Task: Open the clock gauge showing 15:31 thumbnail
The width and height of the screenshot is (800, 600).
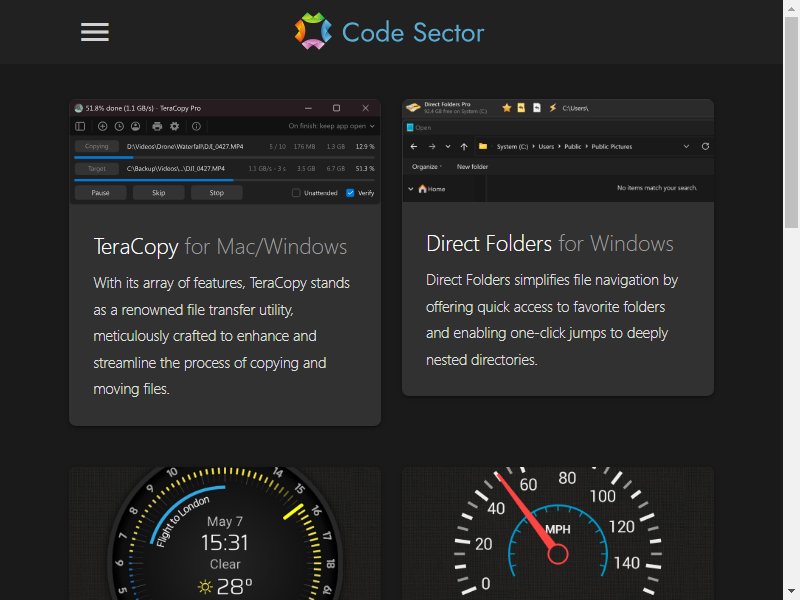Action: [225, 533]
